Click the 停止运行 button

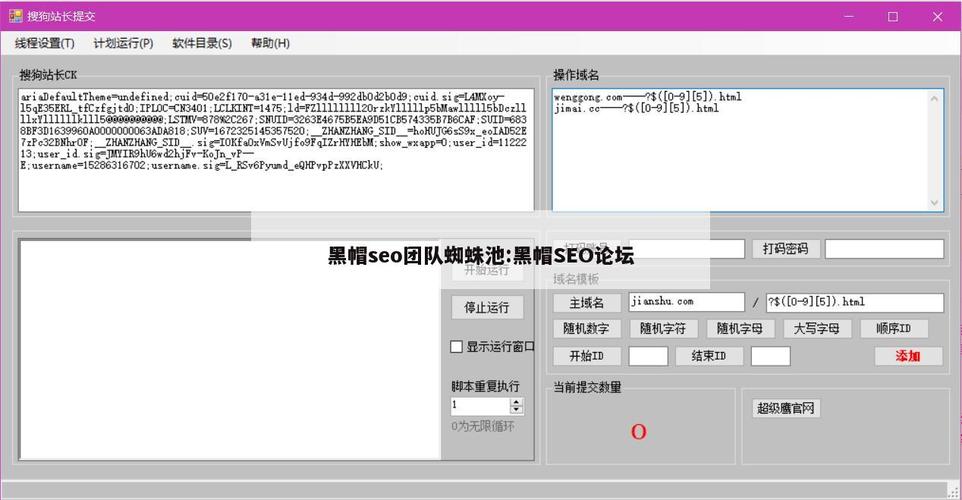coord(487,307)
